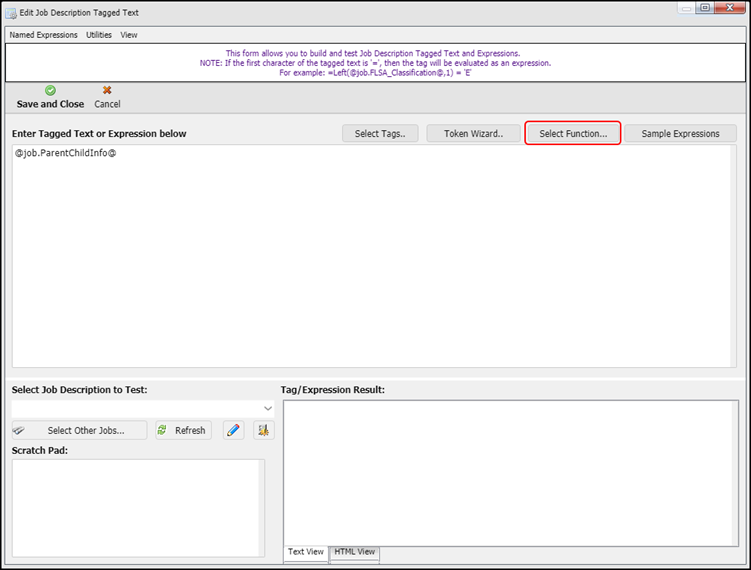Screen dimensions: 751x570
Task: Click the green Save and Close checkmark icon
Action: click(x=50, y=91)
